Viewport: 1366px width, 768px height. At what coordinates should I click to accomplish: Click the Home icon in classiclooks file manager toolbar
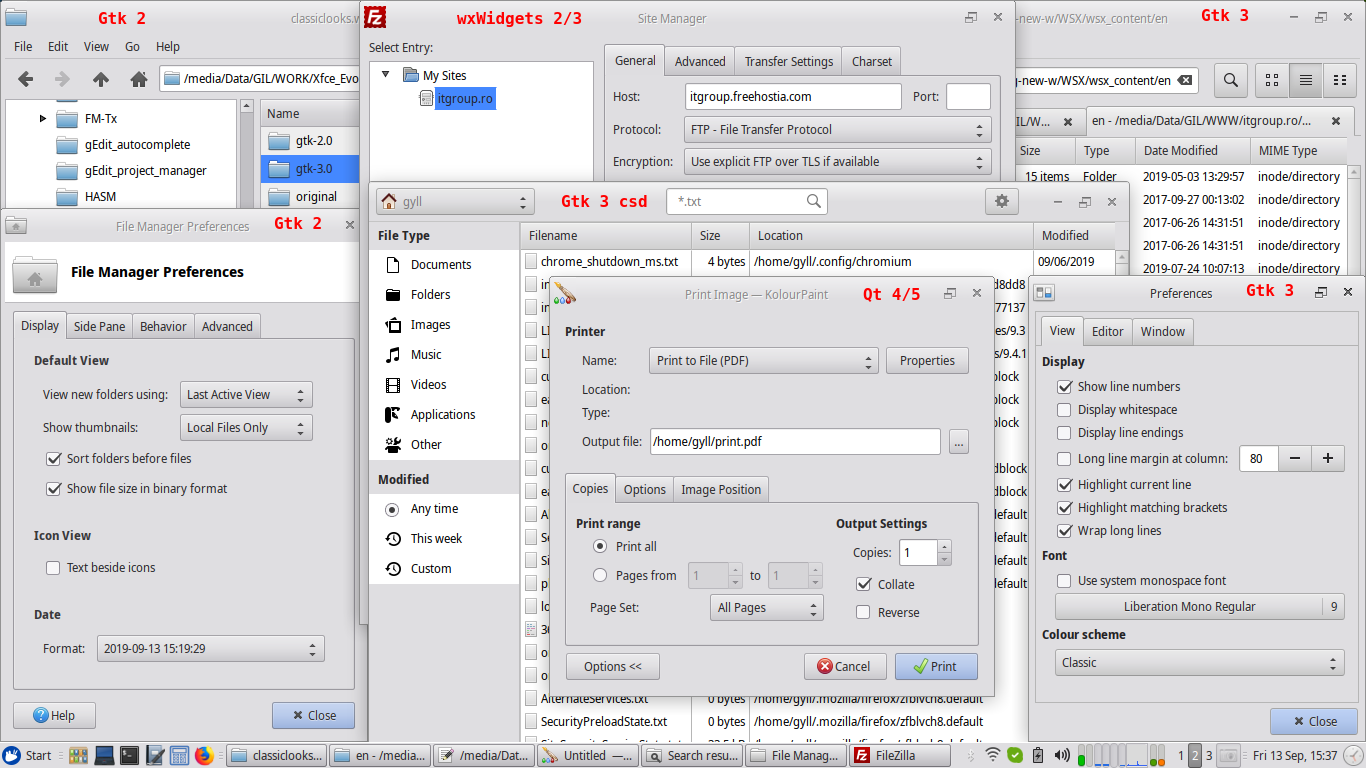(x=139, y=79)
